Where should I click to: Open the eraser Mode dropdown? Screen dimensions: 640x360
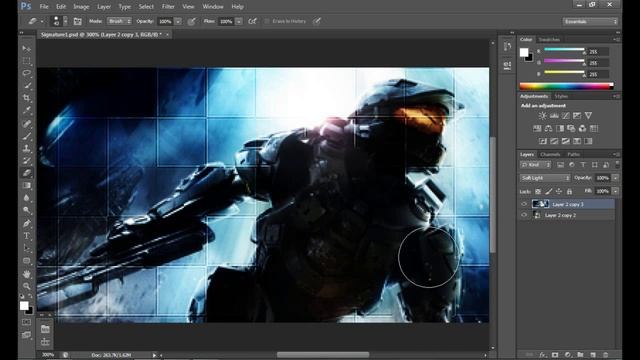[119, 21]
